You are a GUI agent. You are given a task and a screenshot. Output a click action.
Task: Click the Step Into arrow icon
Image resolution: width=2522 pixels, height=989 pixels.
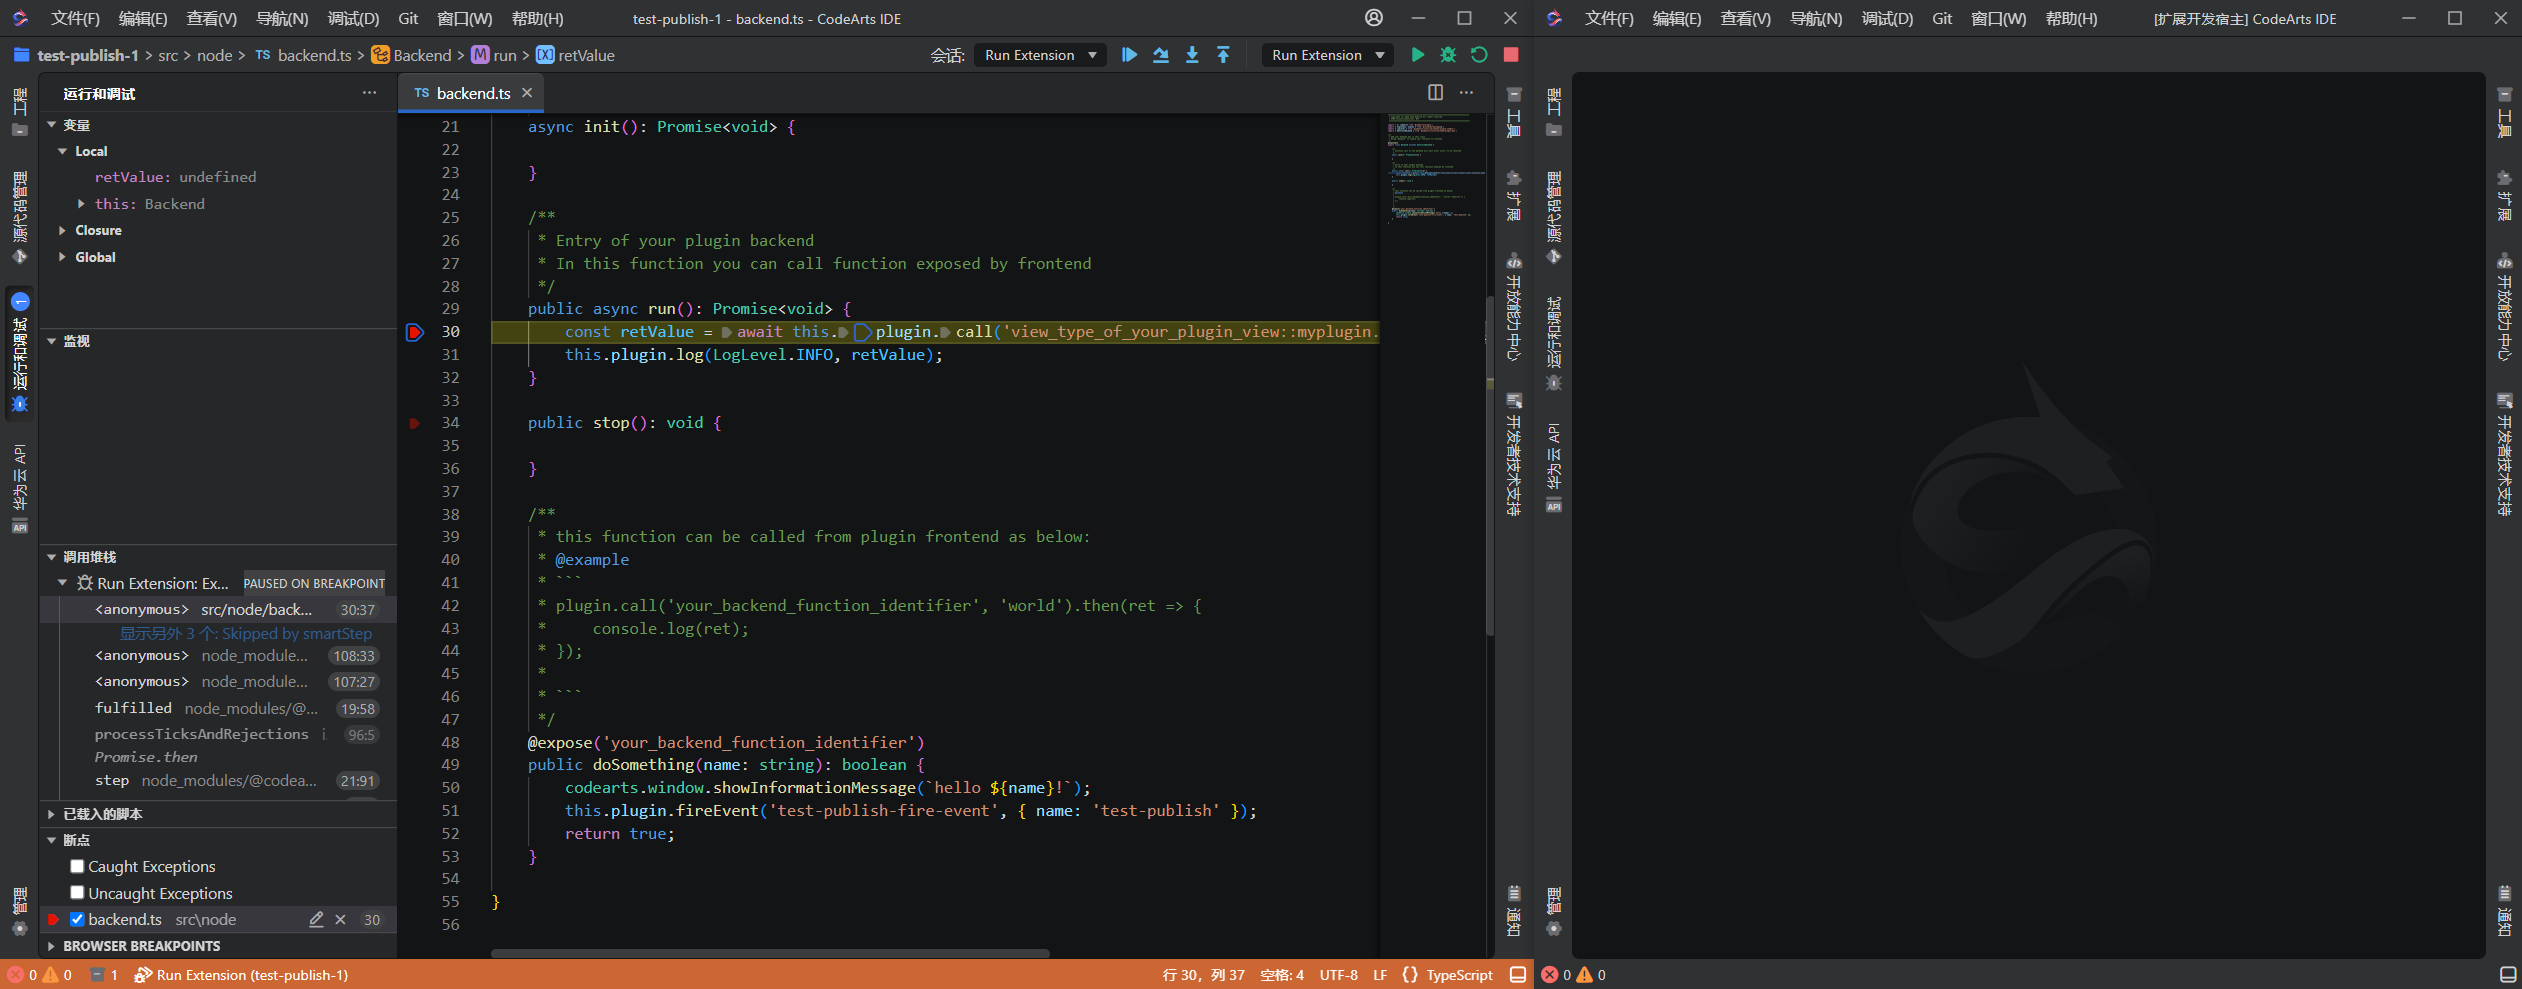pyautogui.click(x=1192, y=55)
